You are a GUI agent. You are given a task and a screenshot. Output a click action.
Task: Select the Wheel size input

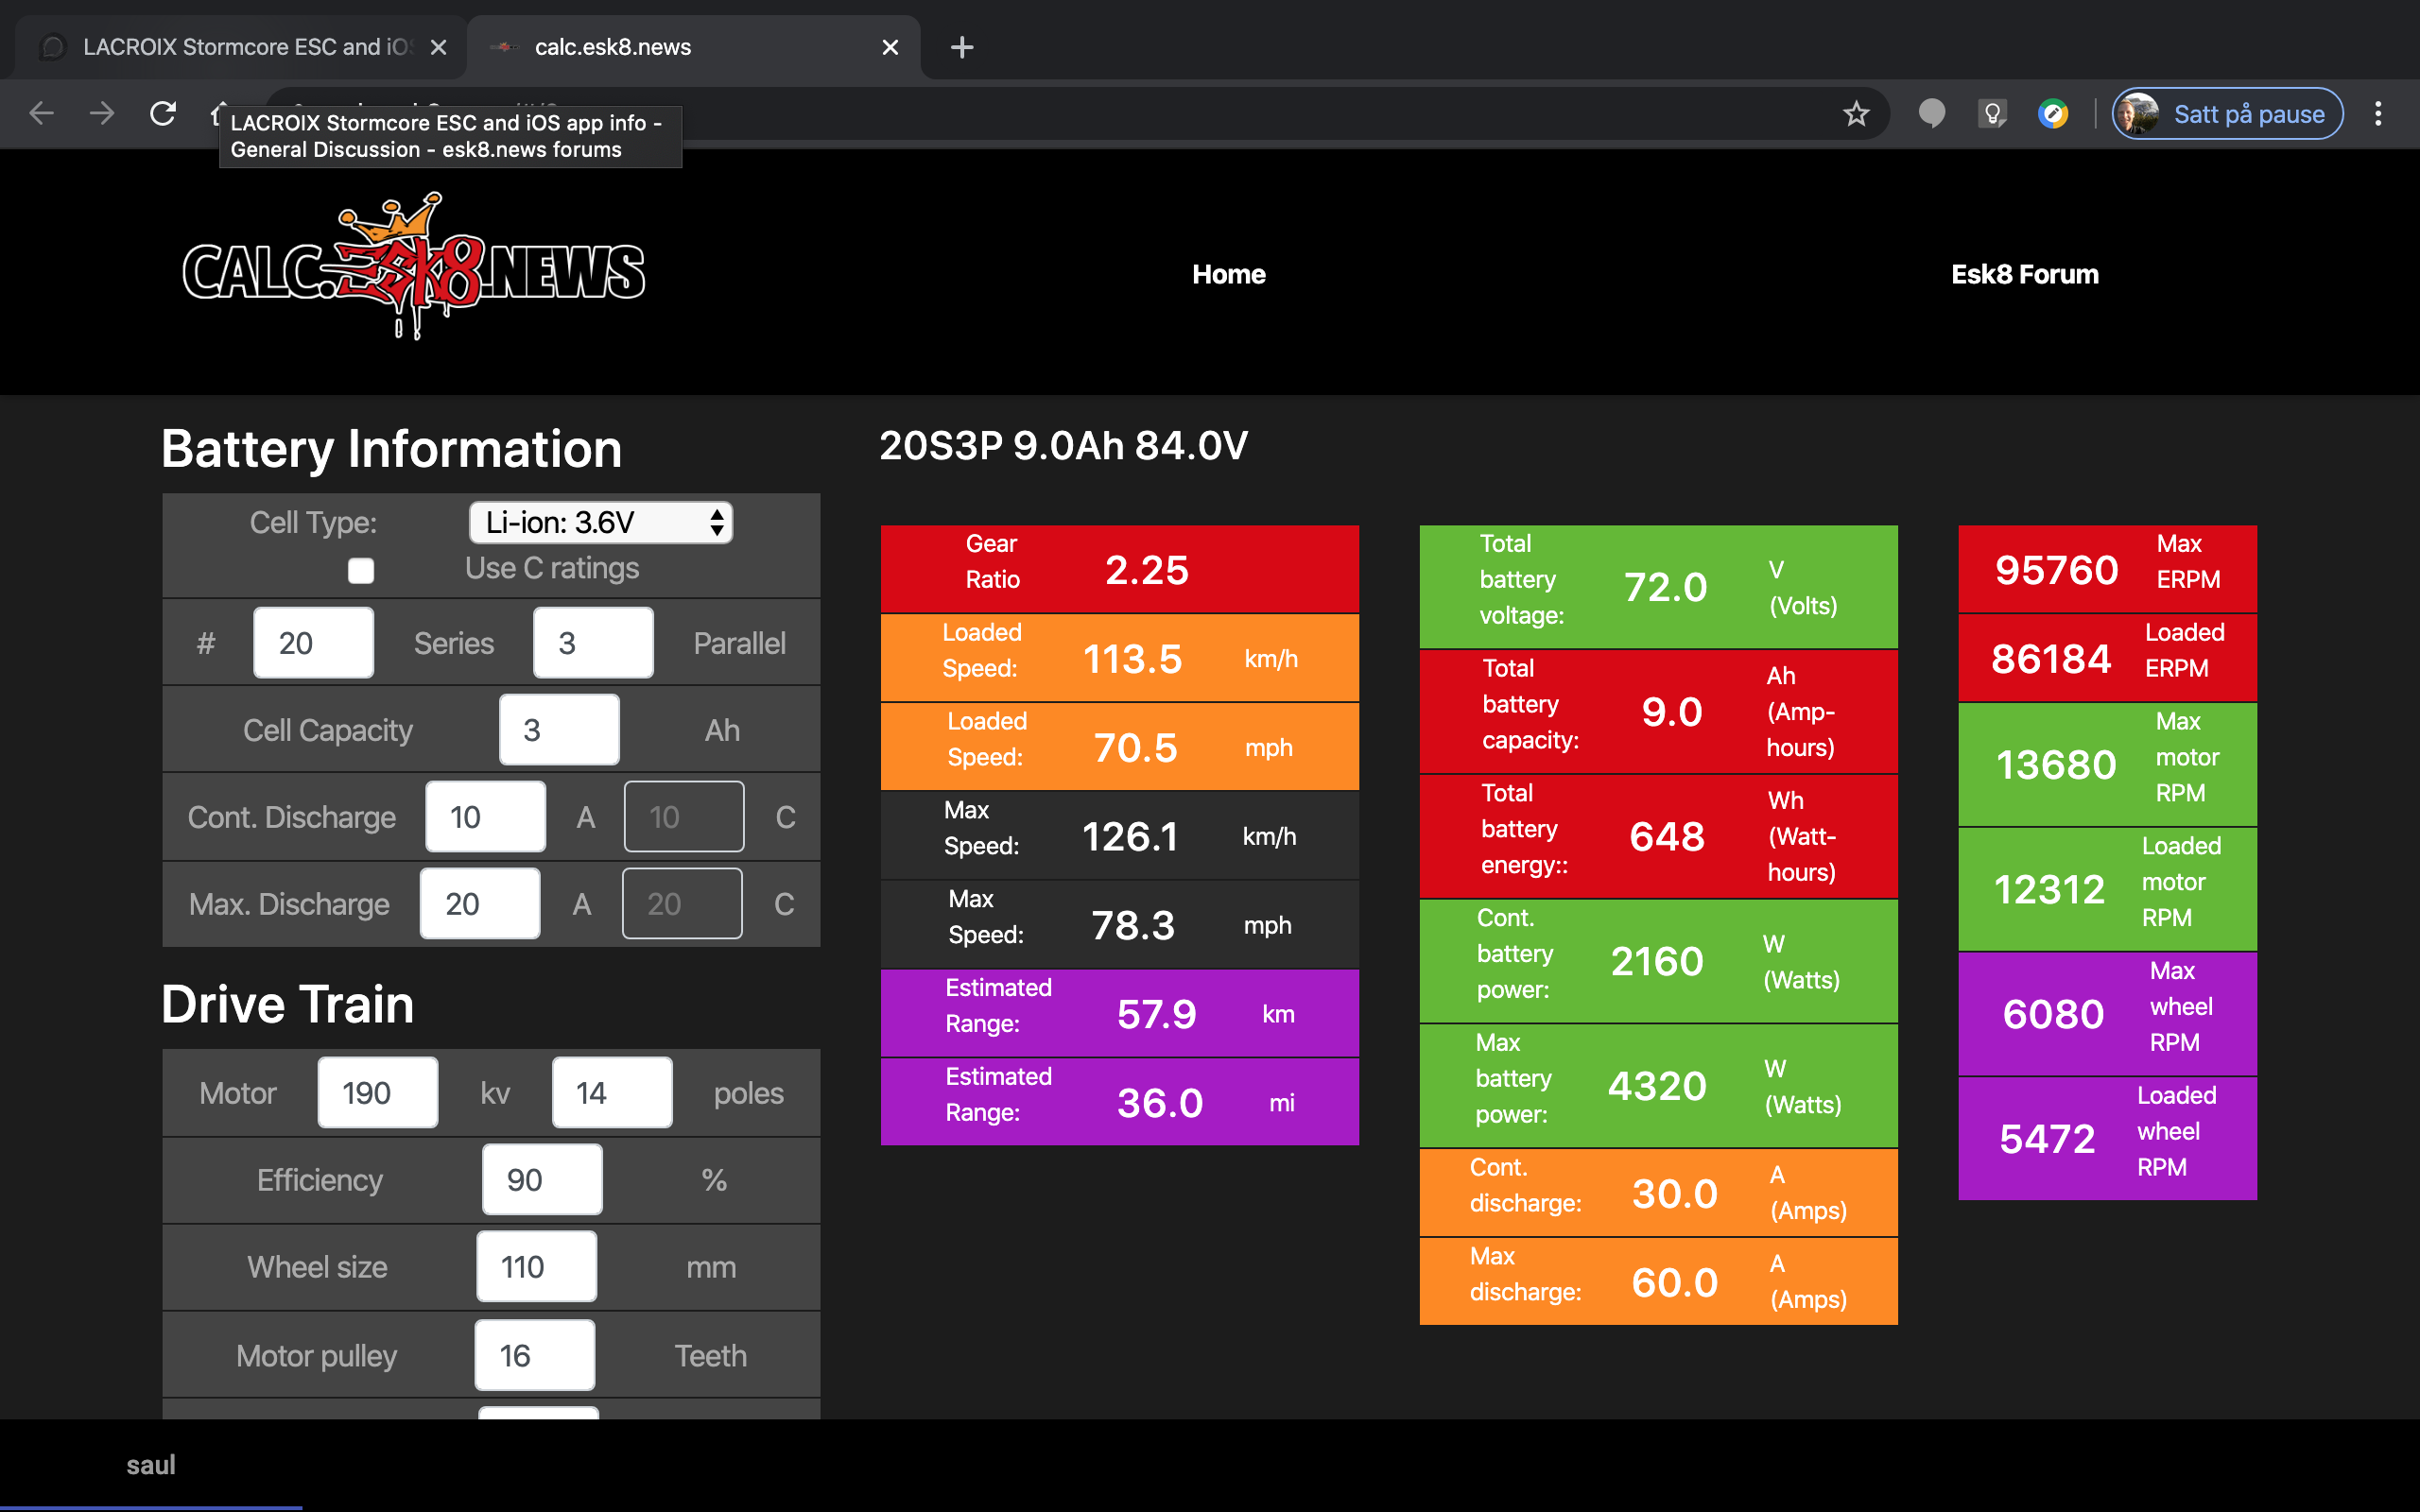point(536,1267)
